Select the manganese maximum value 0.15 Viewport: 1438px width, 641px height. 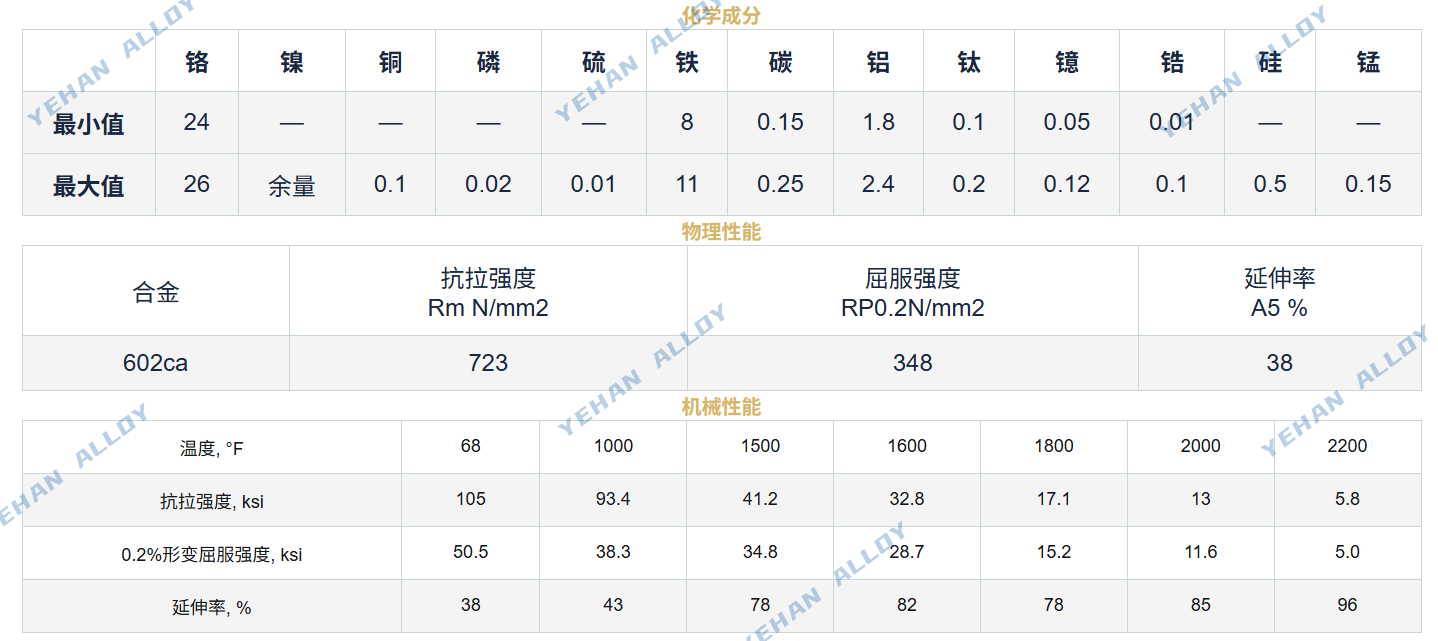[x=1368, y=184]
